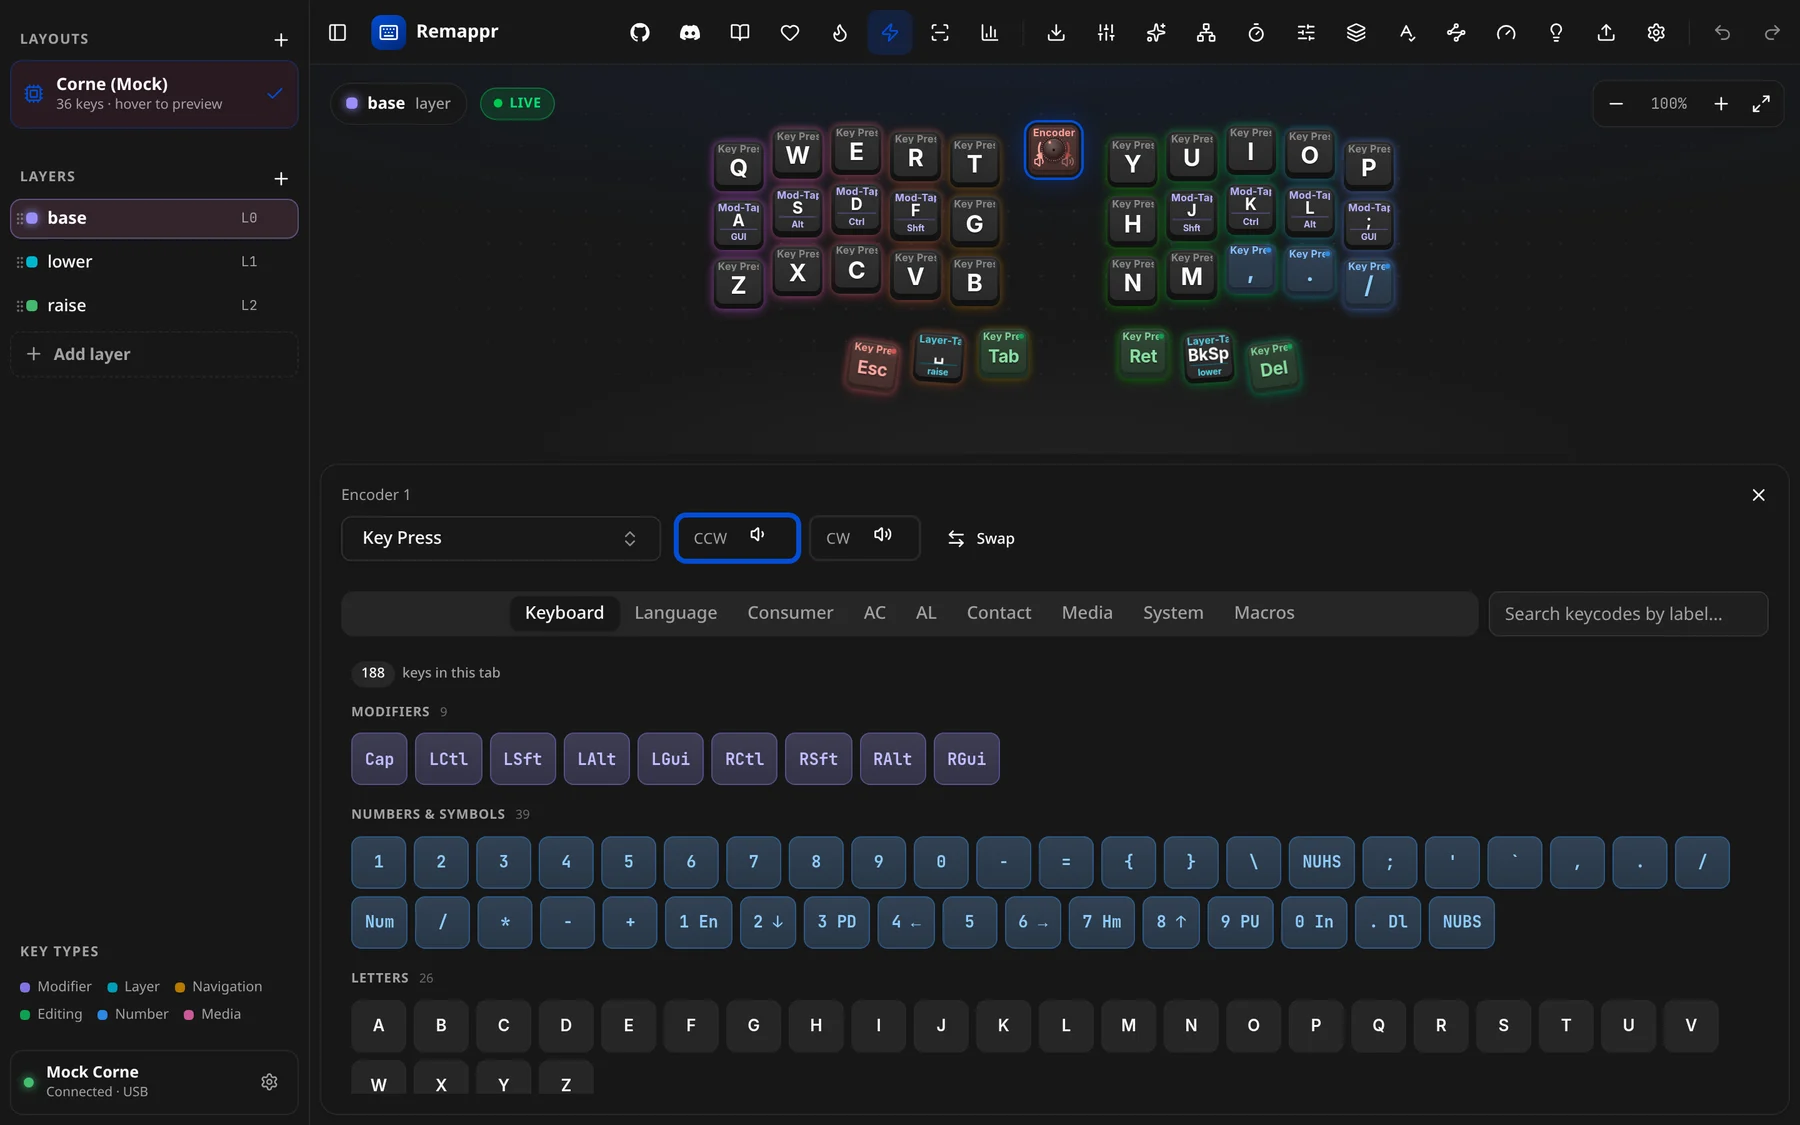Viewport: 1800px width, 1125px height.
Task: Open the Discord icon link
Action: (690, 33)
